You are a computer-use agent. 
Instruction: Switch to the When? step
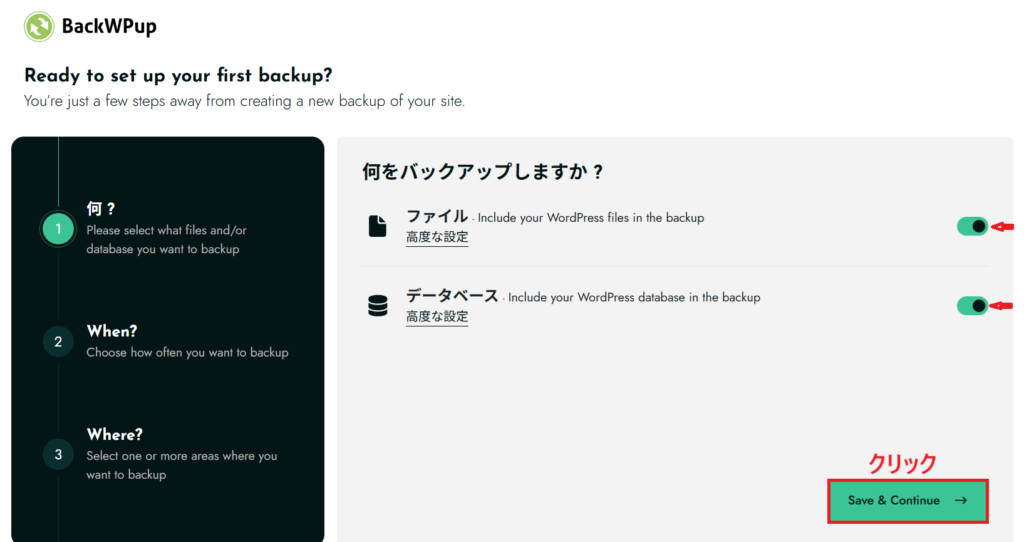[112, 331]
